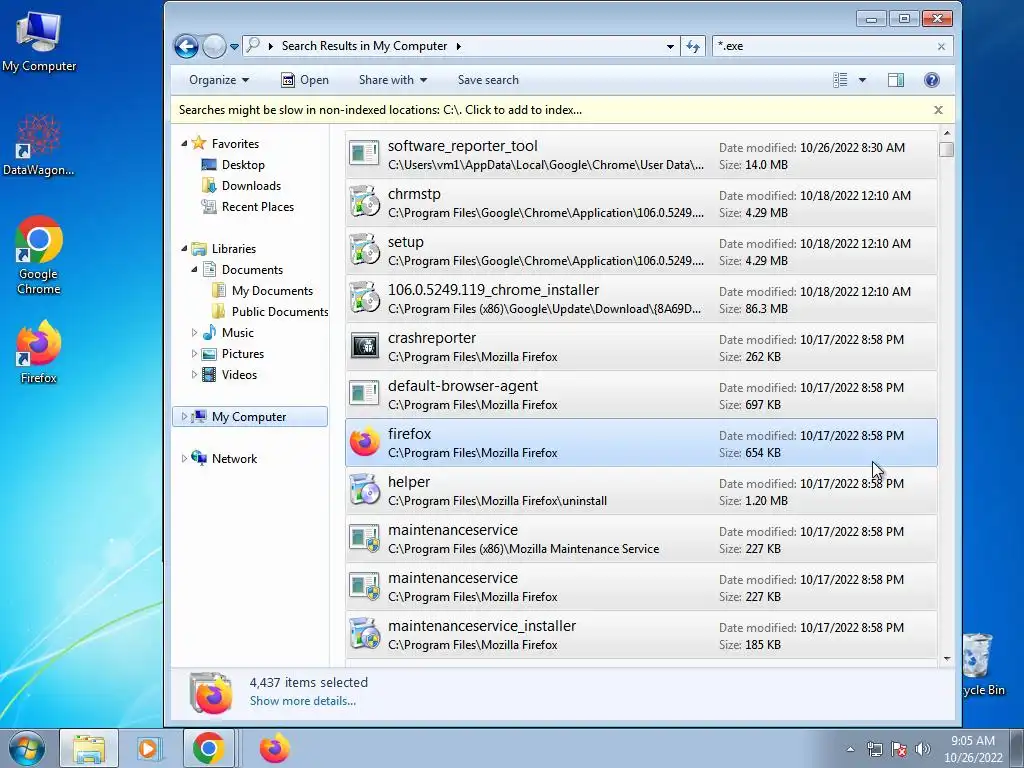Viewport: 1024px width, 768px height.
Task: Open the view options dropdown arrow
Action: [x=862, y=80]
